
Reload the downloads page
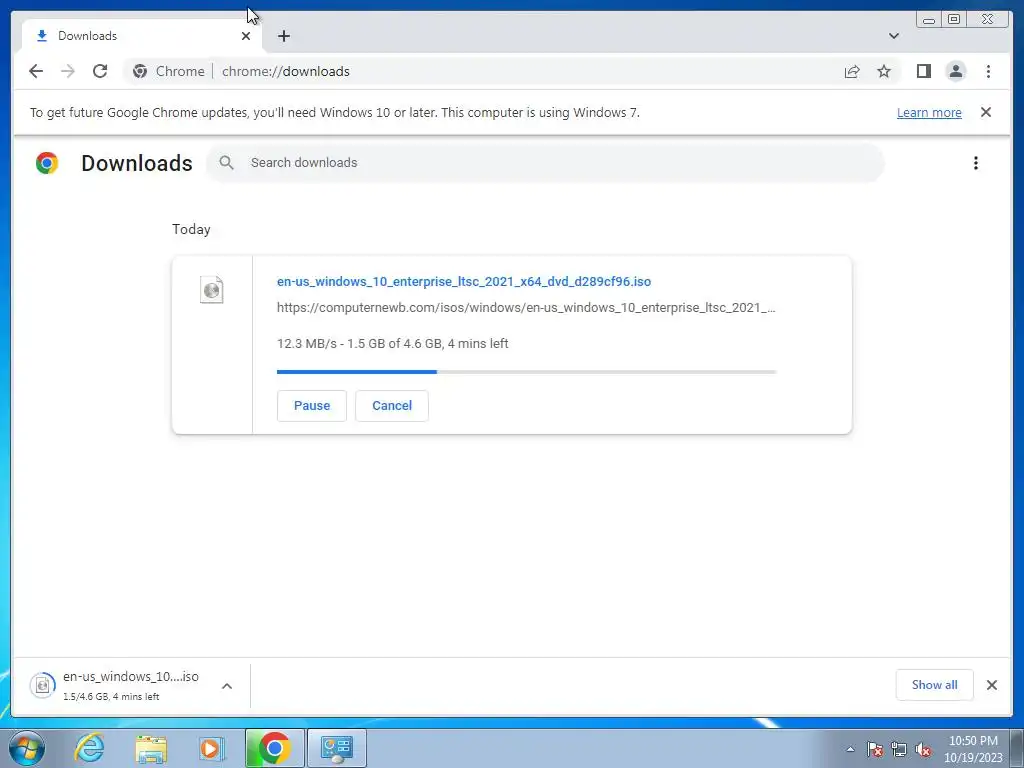100,71
